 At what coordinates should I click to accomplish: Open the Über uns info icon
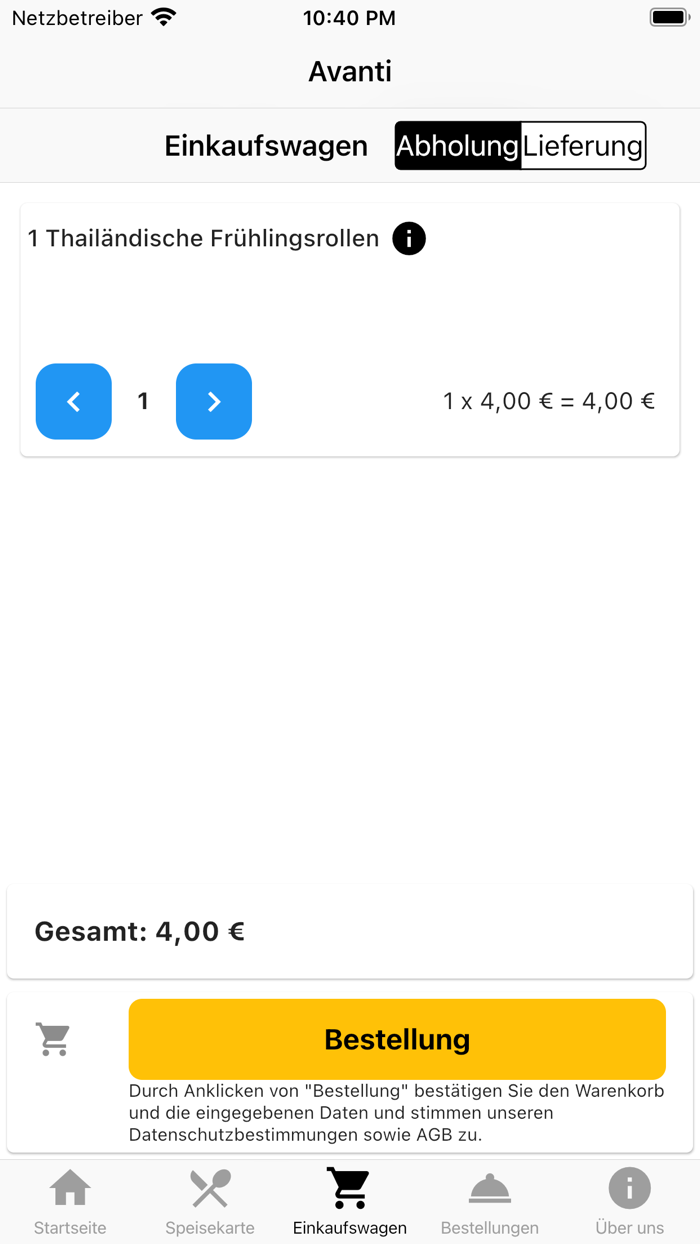tap(629, 1187)
